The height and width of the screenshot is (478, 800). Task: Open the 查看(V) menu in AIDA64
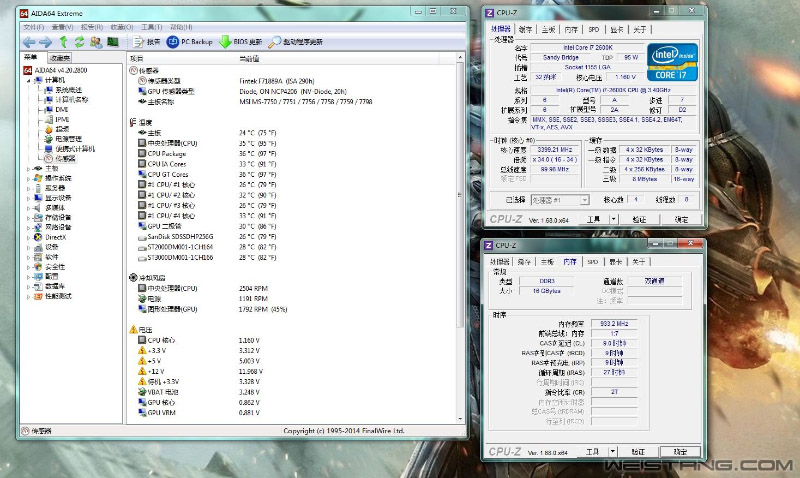tap(62, 27)
